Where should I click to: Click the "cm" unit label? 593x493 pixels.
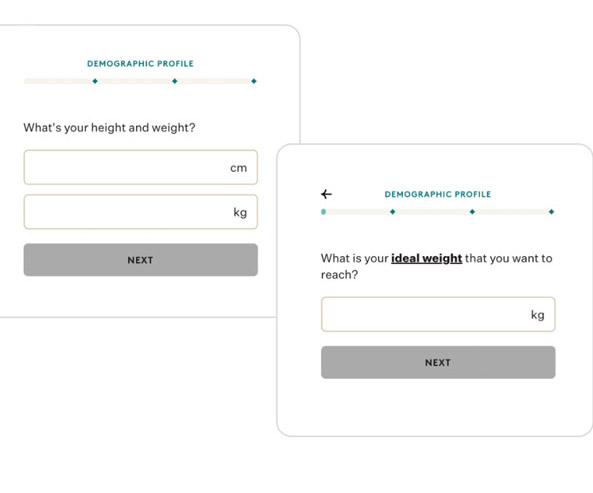point(239,168)
